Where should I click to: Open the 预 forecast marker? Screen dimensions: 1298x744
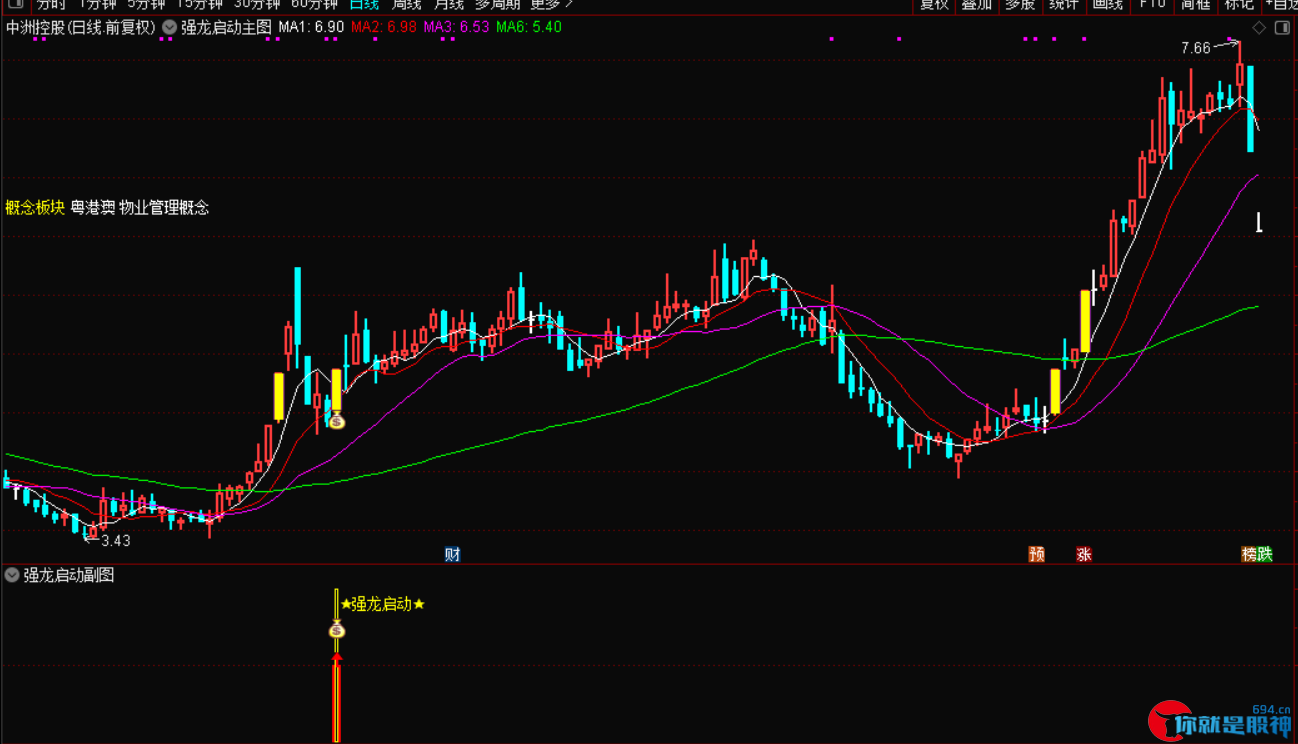point(1037,554)
